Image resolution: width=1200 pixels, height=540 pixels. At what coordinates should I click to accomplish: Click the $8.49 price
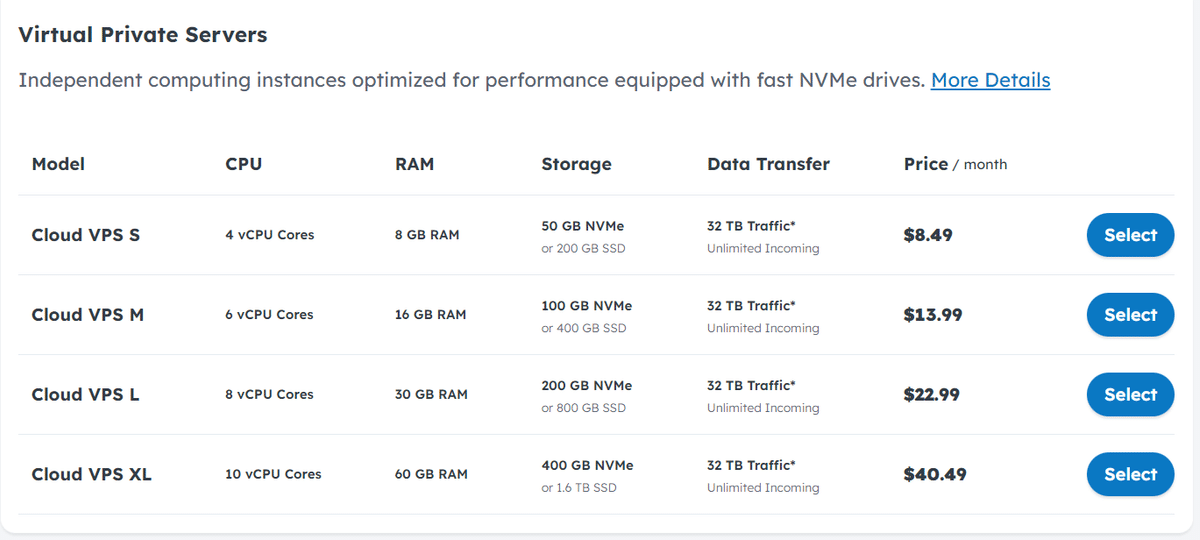(x=928, y=235)
